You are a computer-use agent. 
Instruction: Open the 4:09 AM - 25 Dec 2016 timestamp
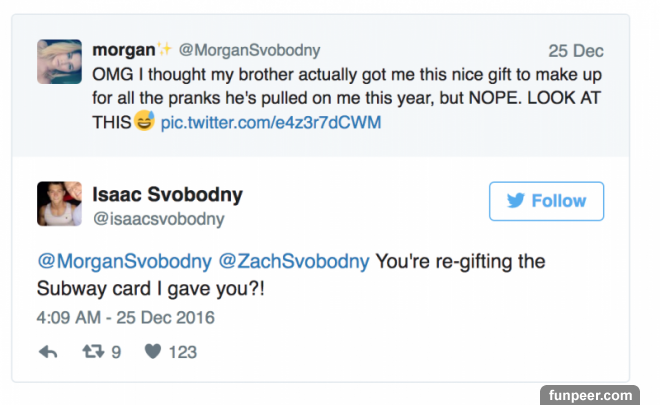pyautogui.click(x=125, y=318)
